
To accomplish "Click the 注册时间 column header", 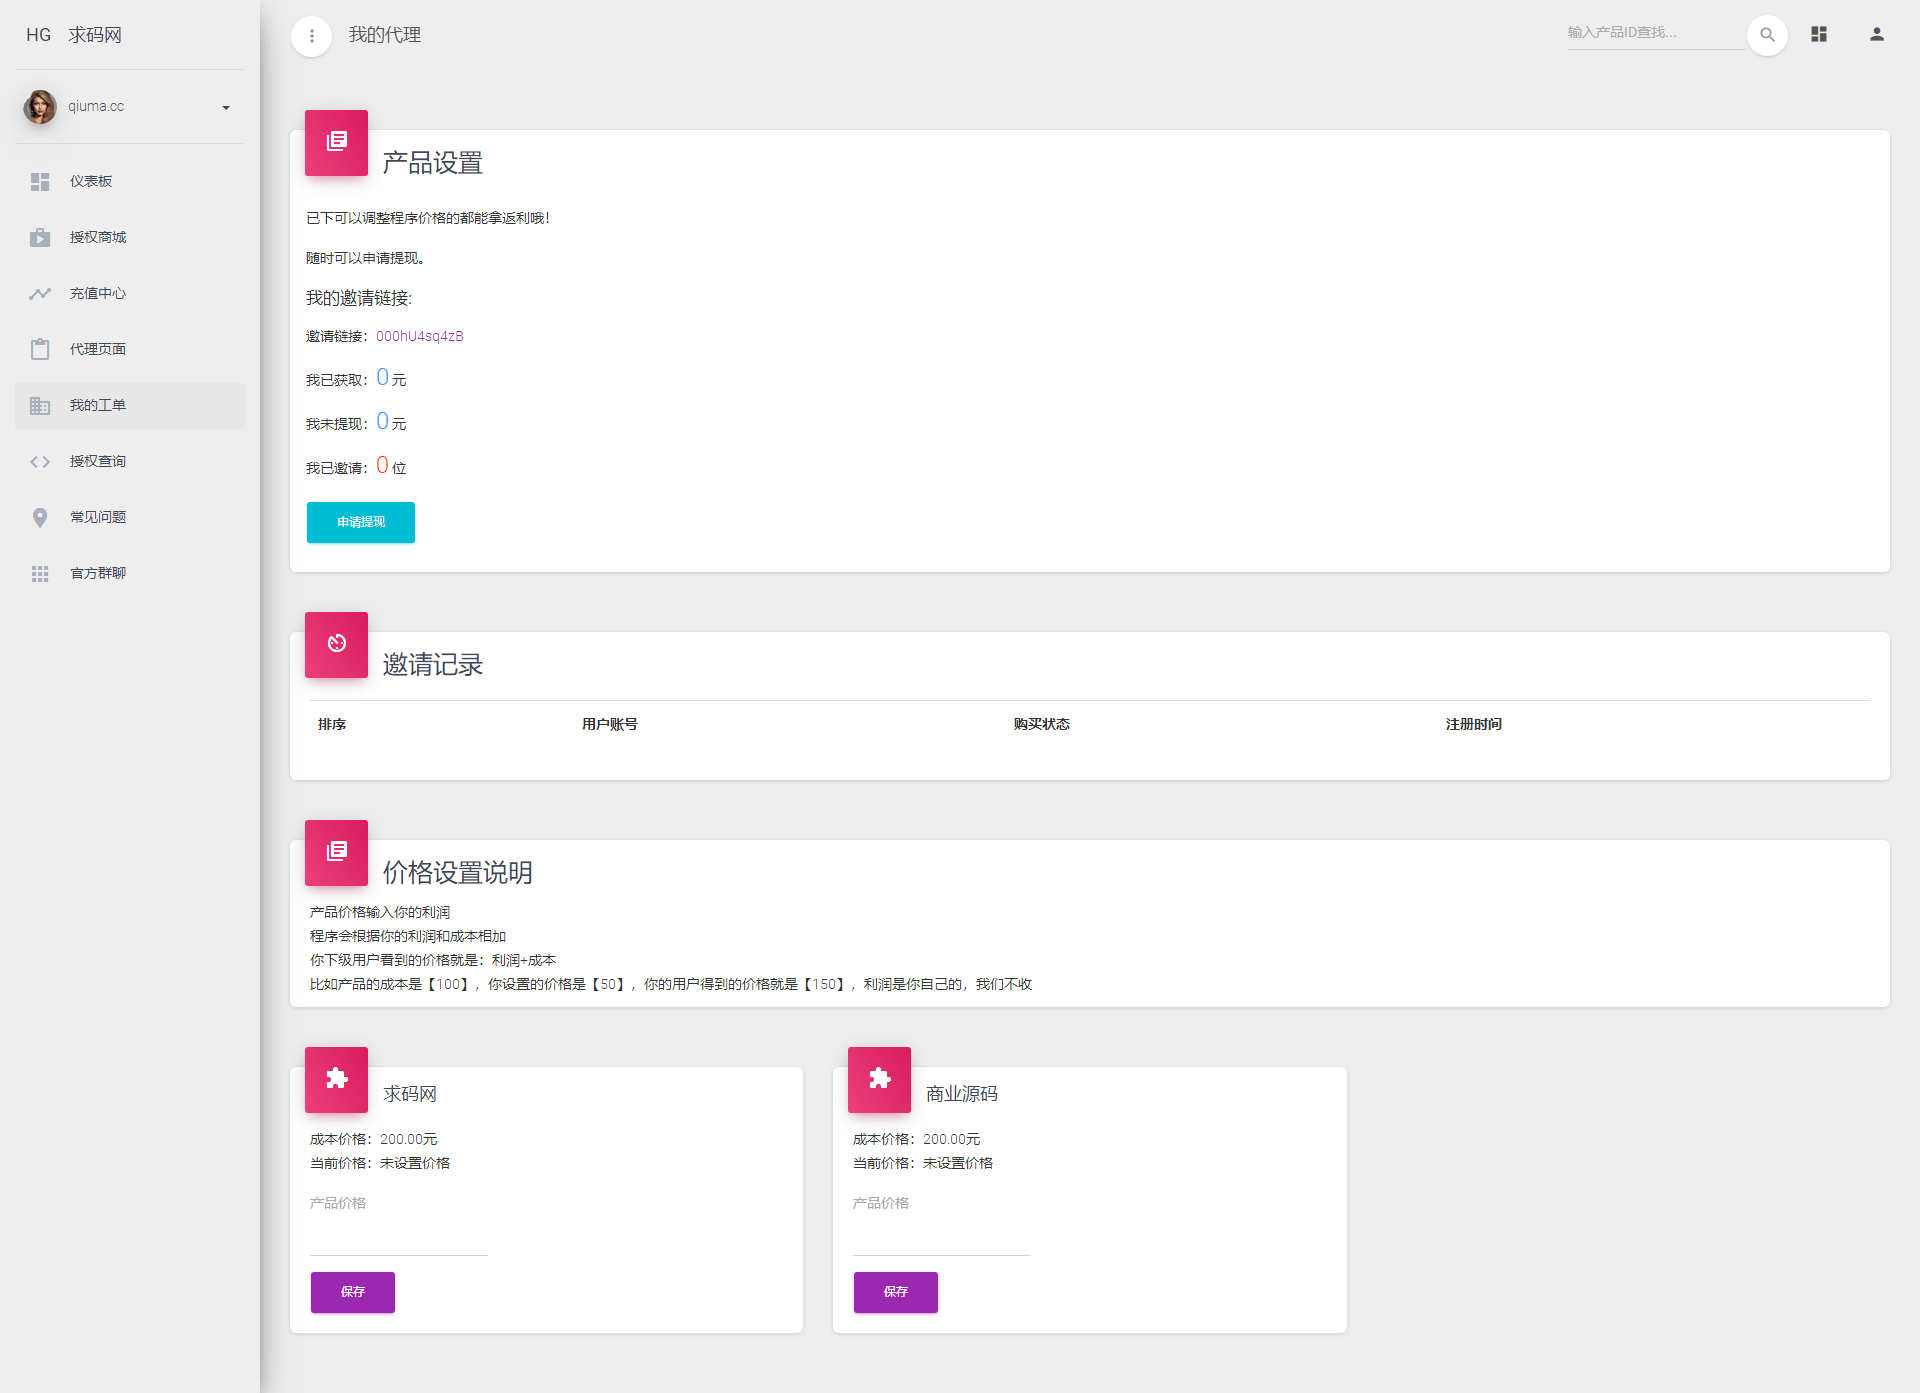I will point(1474,724).
